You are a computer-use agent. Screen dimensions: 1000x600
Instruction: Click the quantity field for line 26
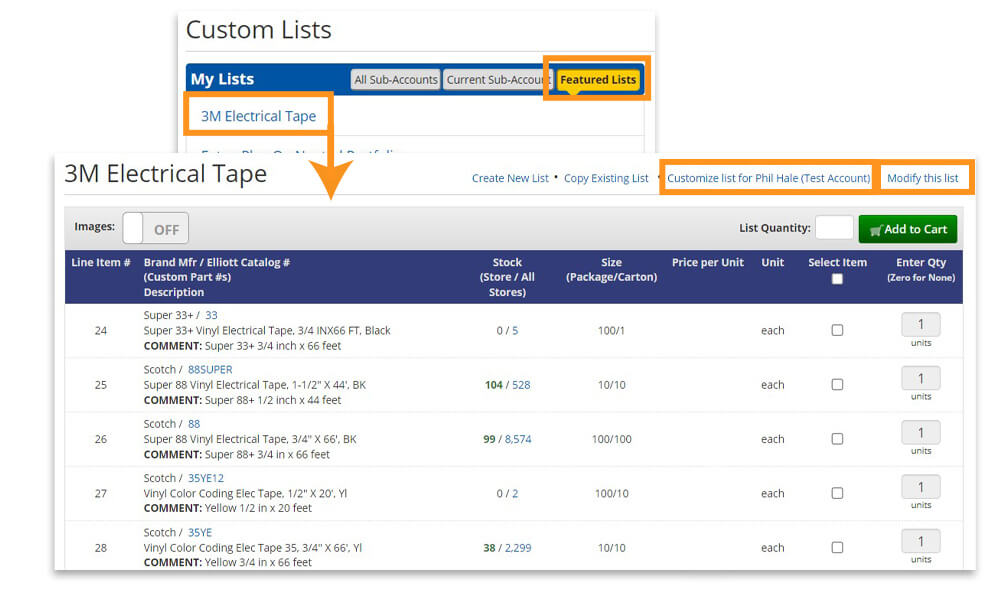point(921,433)
